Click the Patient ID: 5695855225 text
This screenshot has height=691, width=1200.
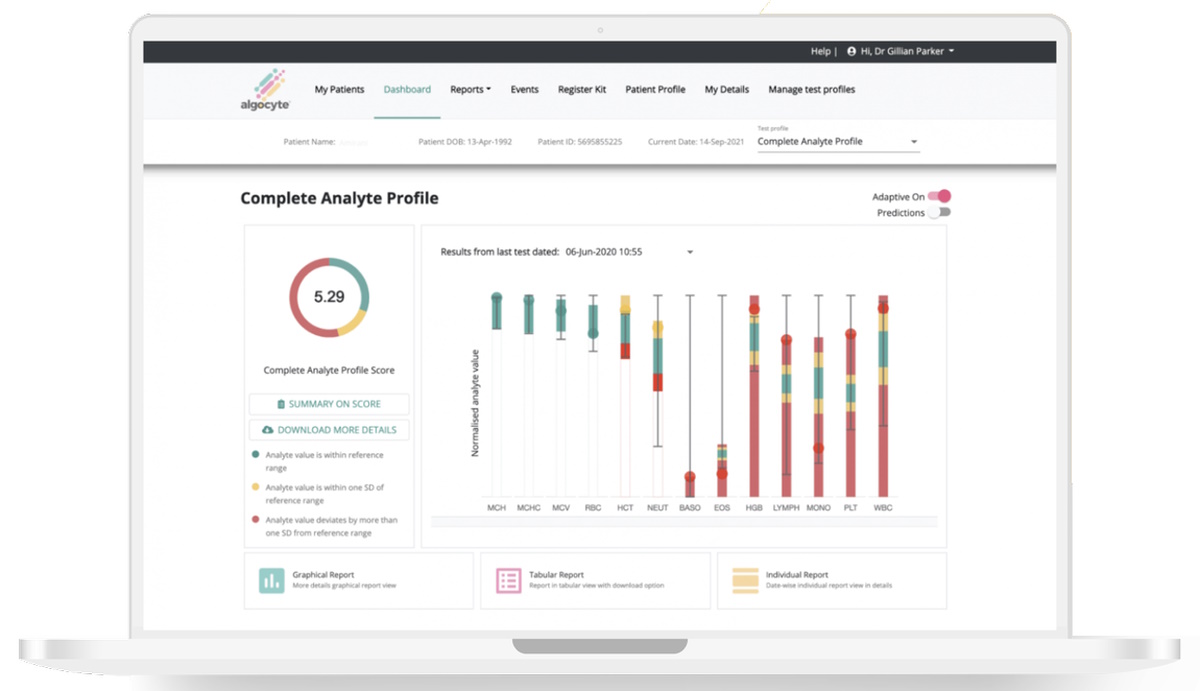tap(580, 142)
